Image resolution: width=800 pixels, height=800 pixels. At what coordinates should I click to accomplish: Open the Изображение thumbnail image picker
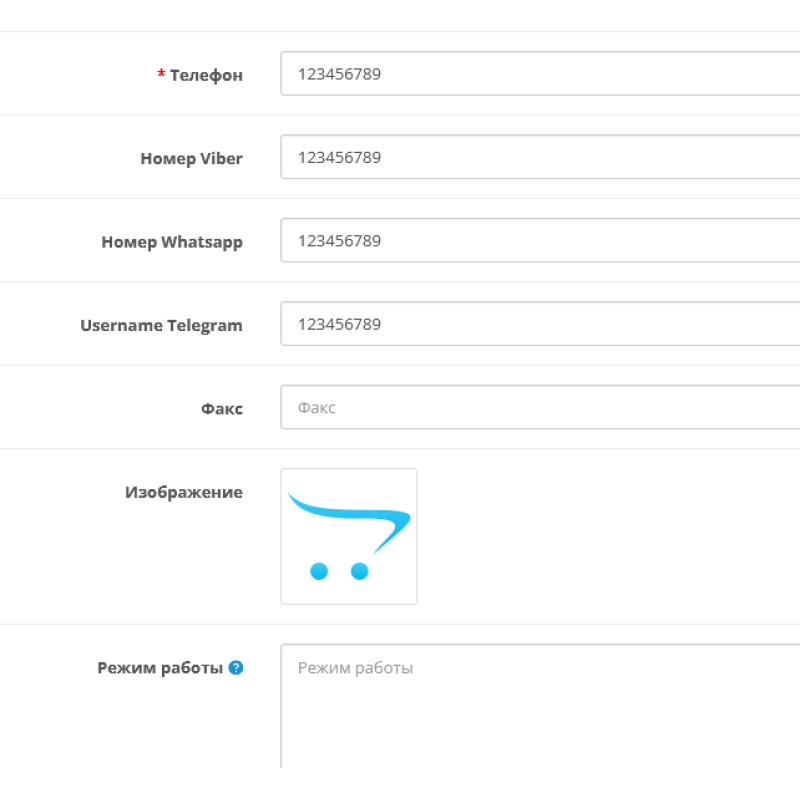349,536
